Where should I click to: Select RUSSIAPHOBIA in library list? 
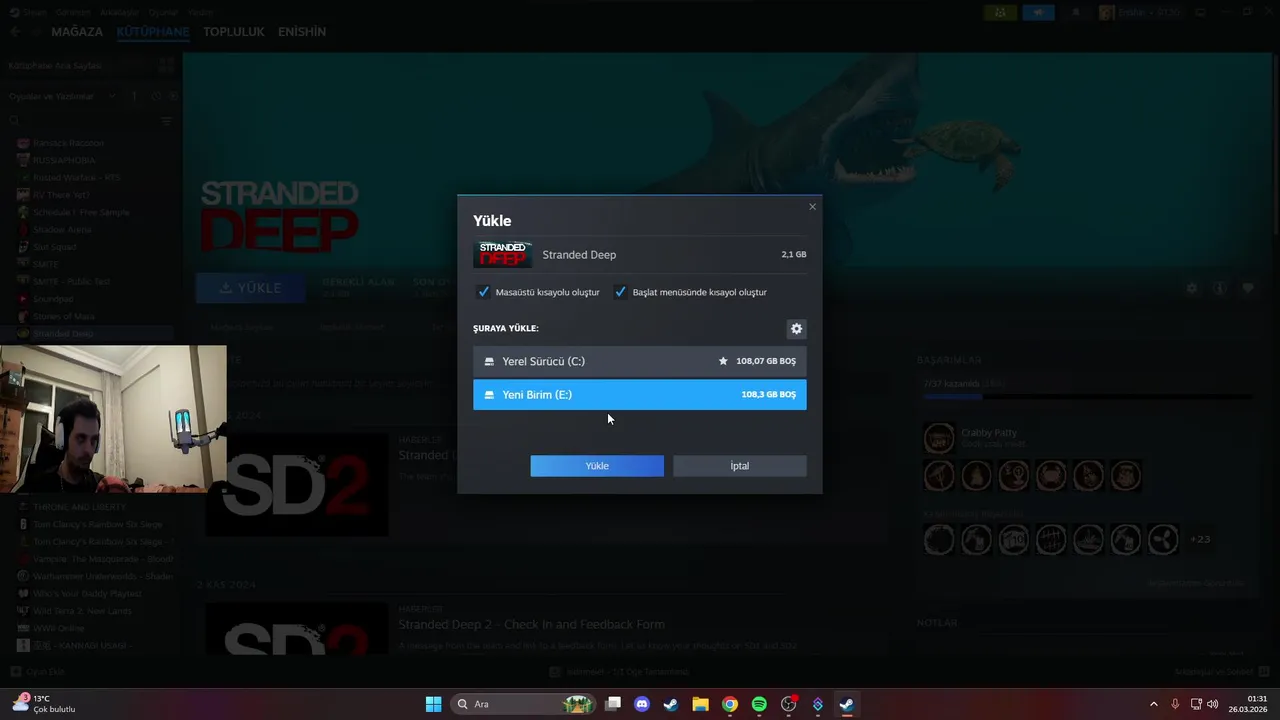click(x=64, y=160)
